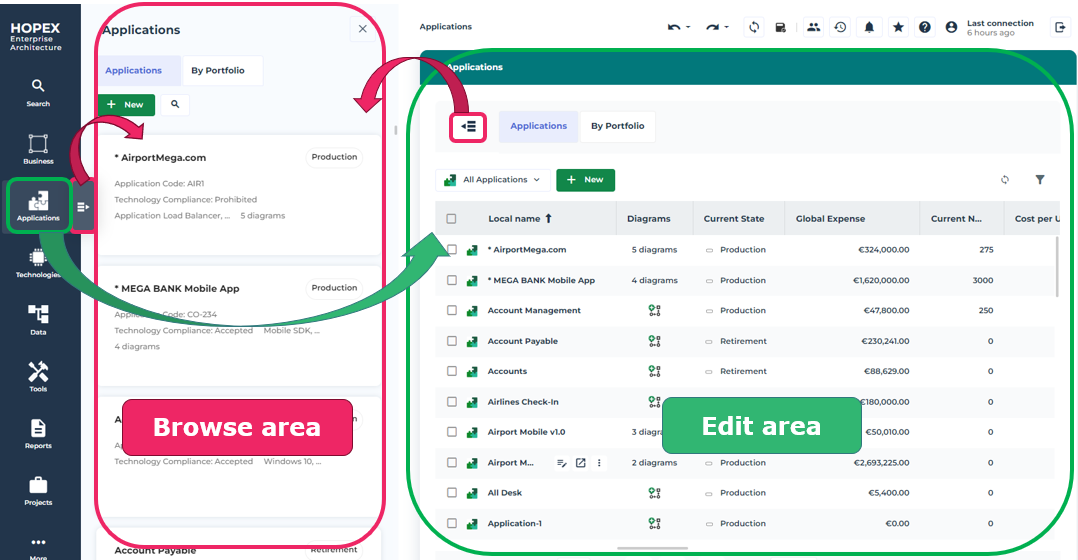Click the green New button above the table

(x=586, y=180)
